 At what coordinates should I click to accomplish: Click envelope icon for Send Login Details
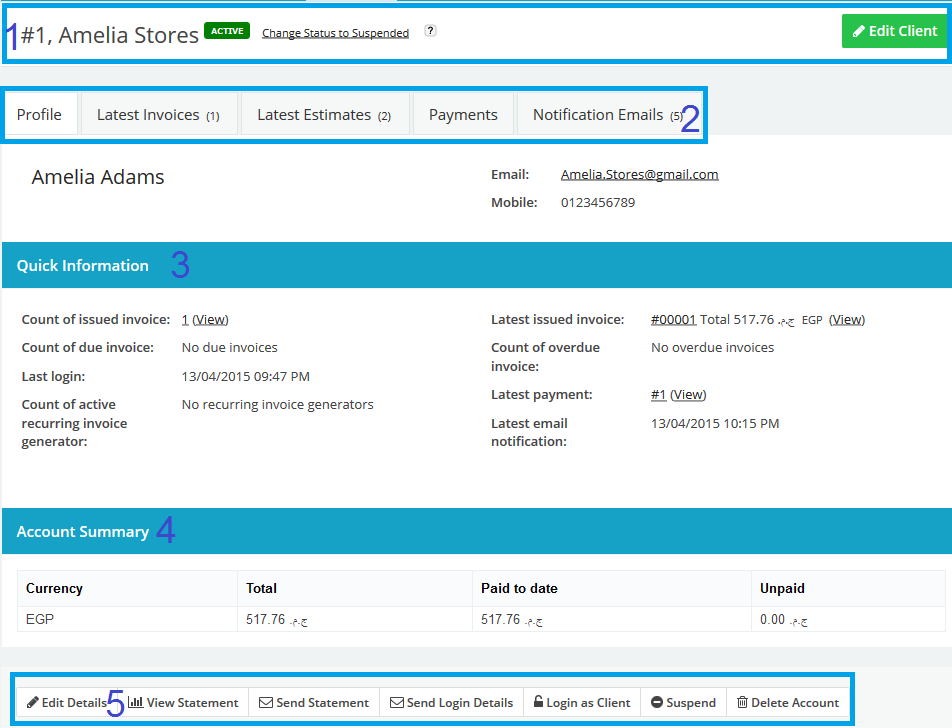pos(397,703)
